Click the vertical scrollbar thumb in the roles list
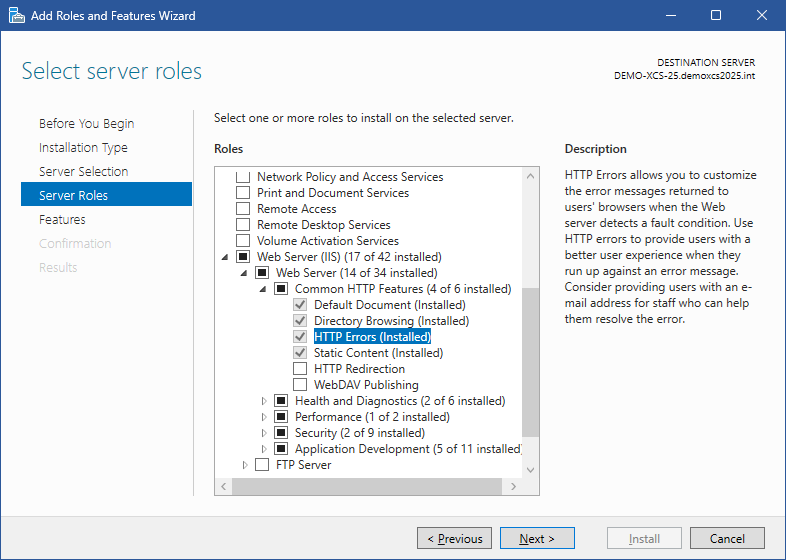 pos(530,360)
